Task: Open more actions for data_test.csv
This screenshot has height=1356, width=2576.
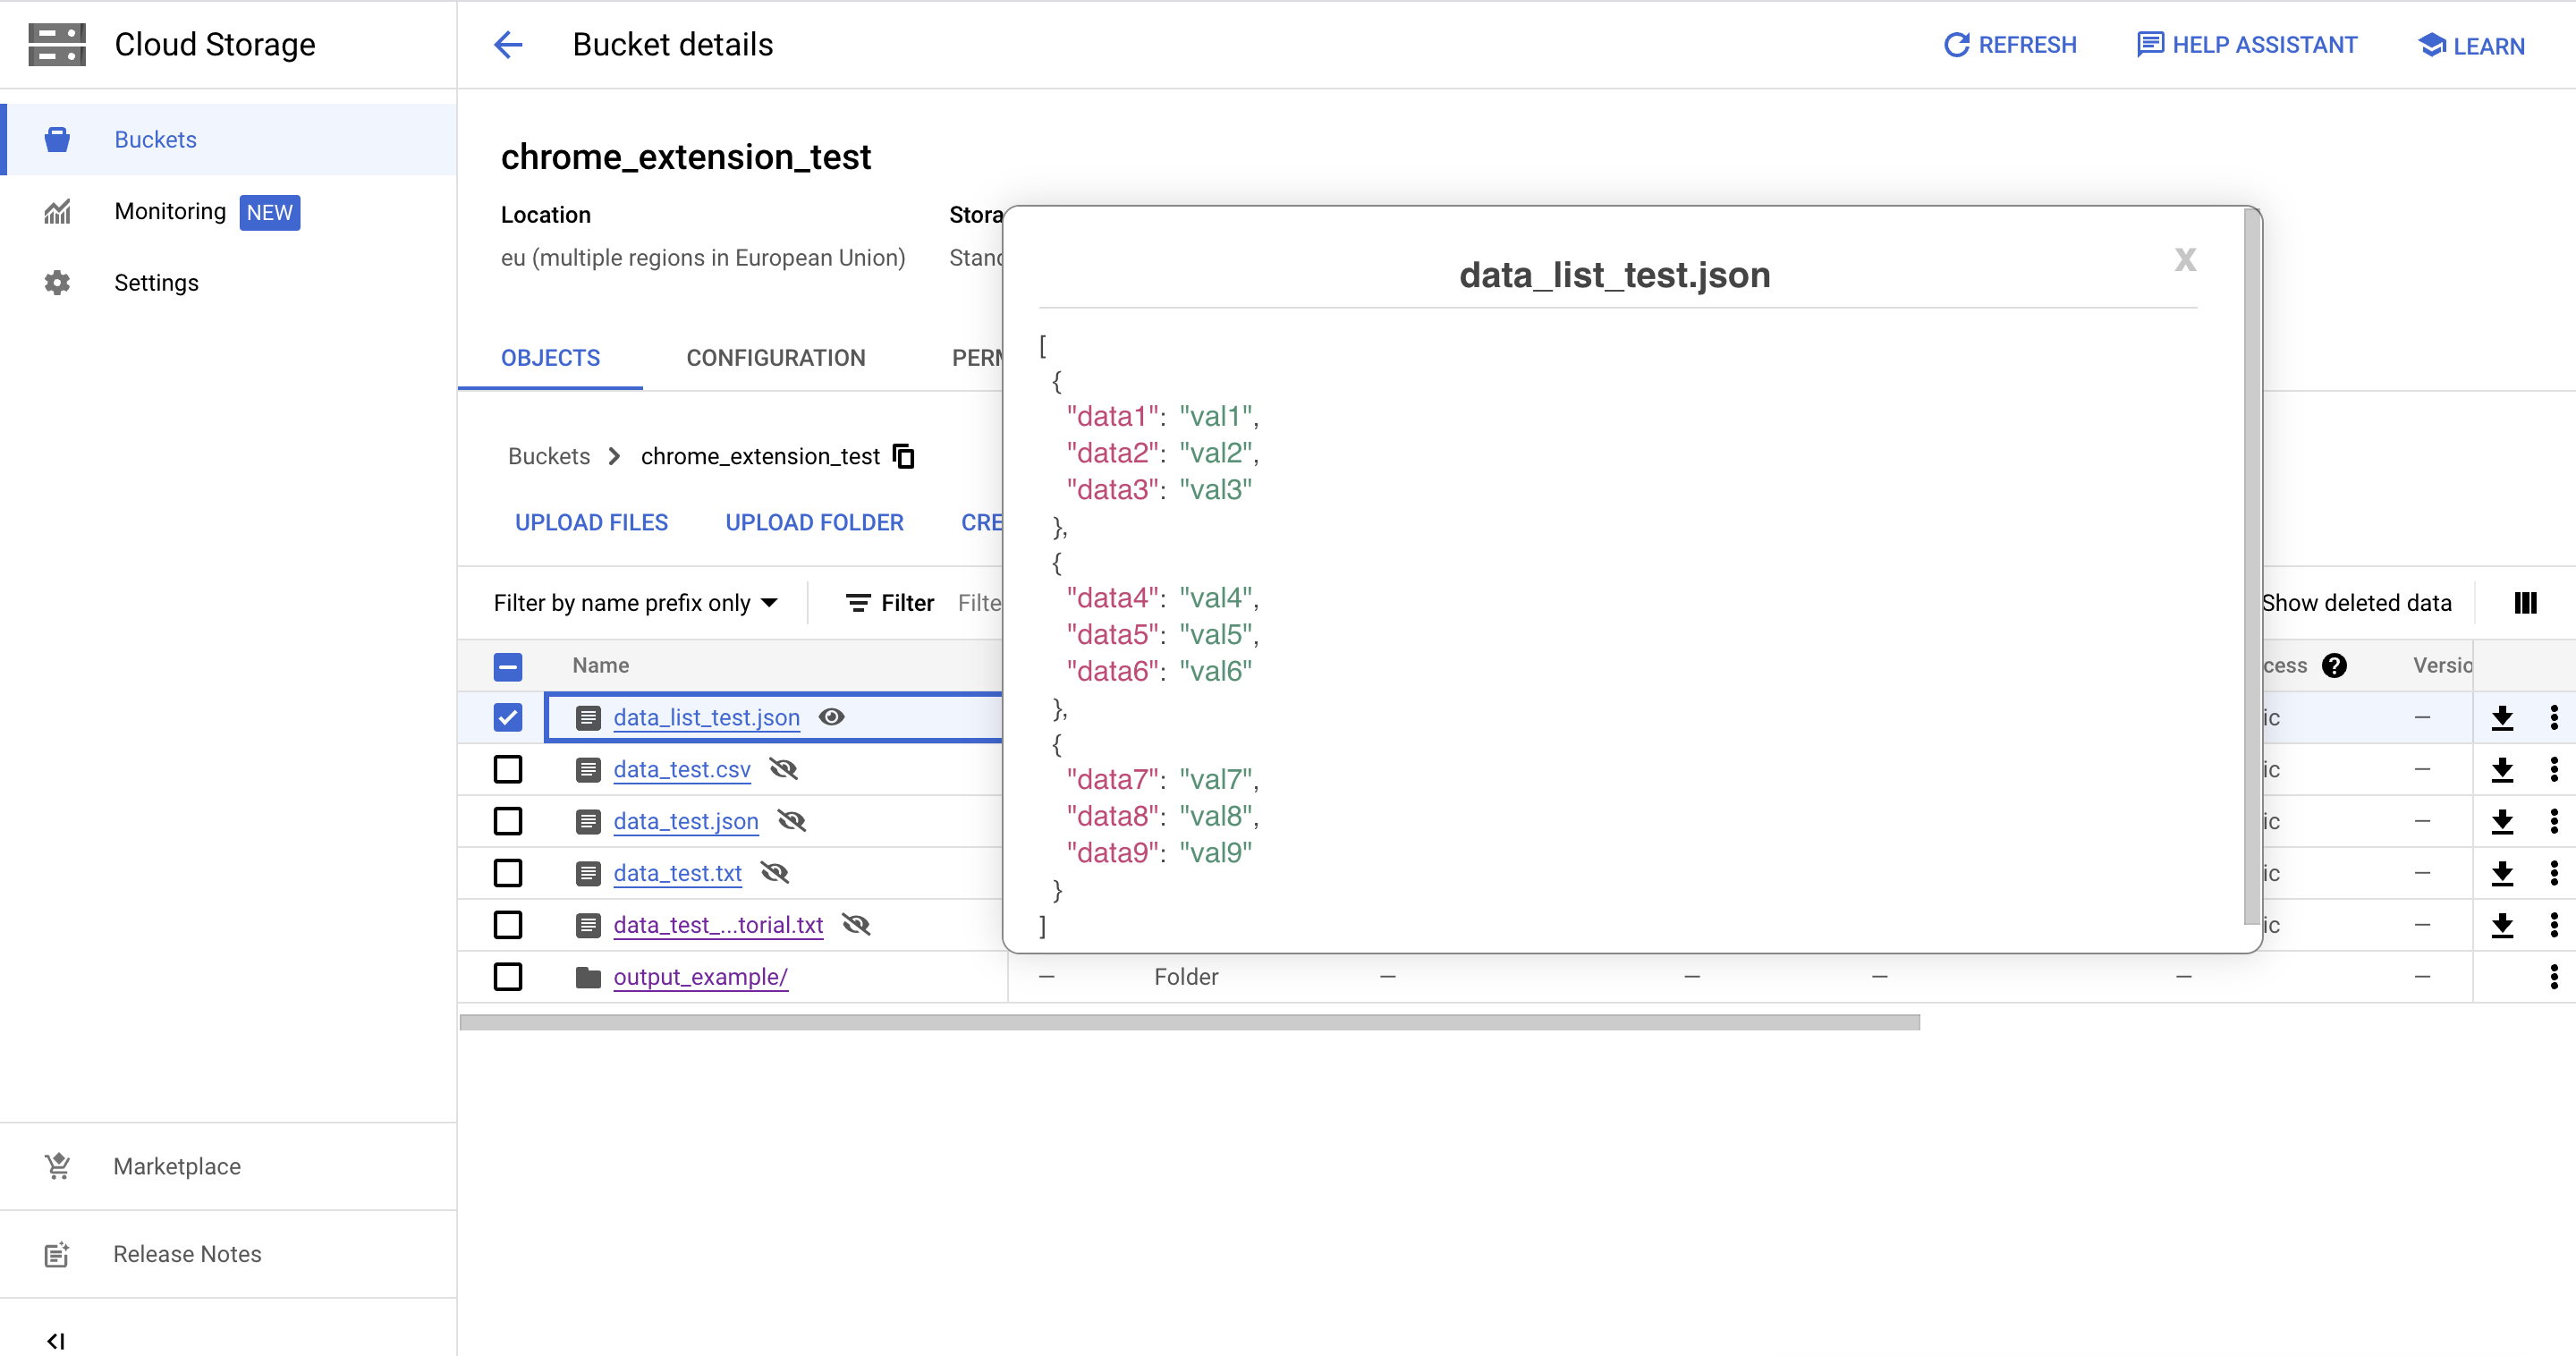Action: (x=2554, y=770)
